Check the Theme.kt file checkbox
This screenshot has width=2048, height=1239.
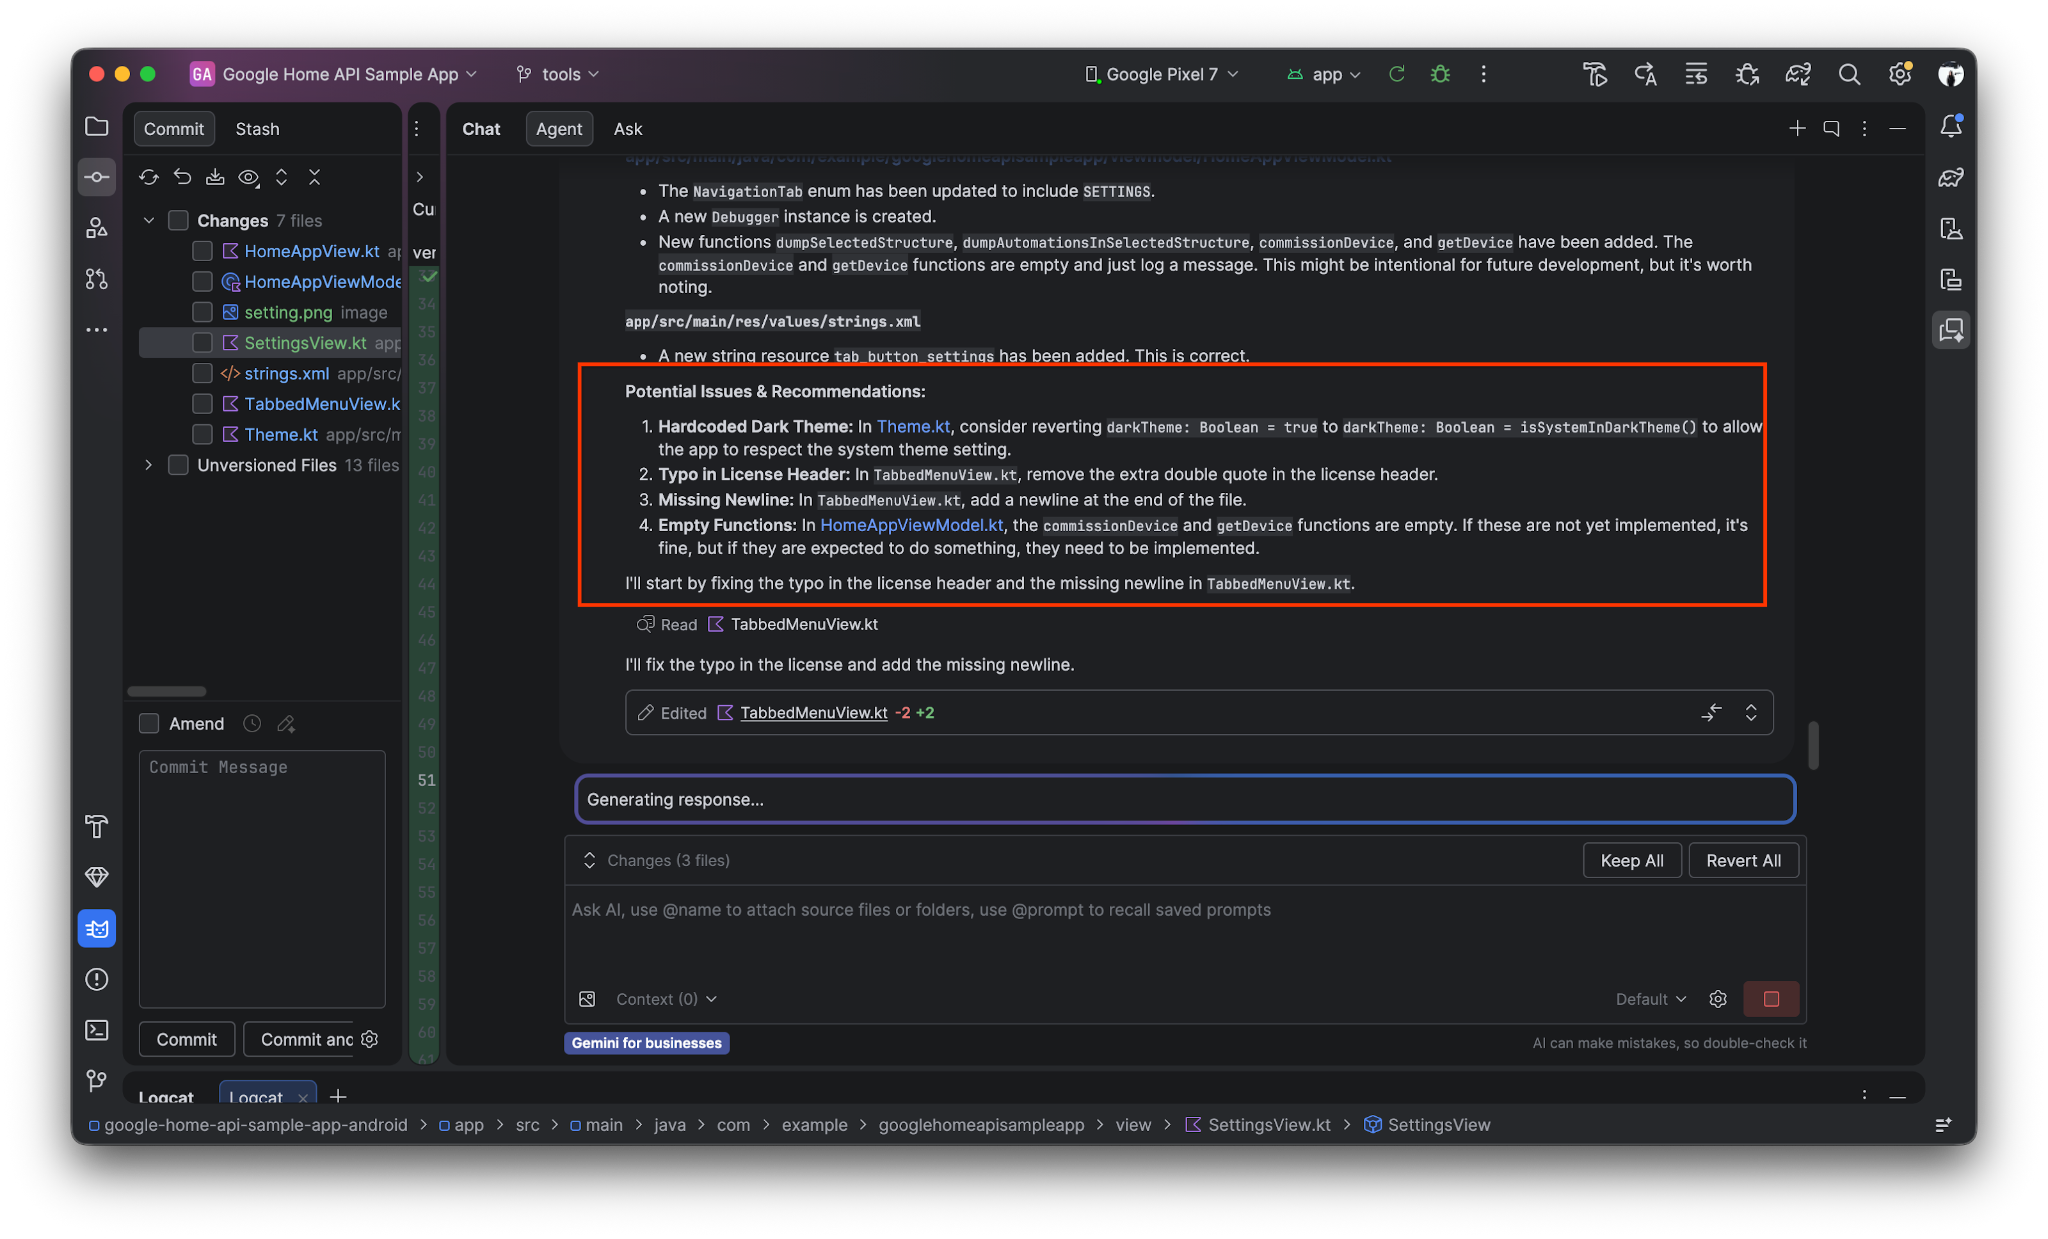pyautogui.click(x=202, y=434)
